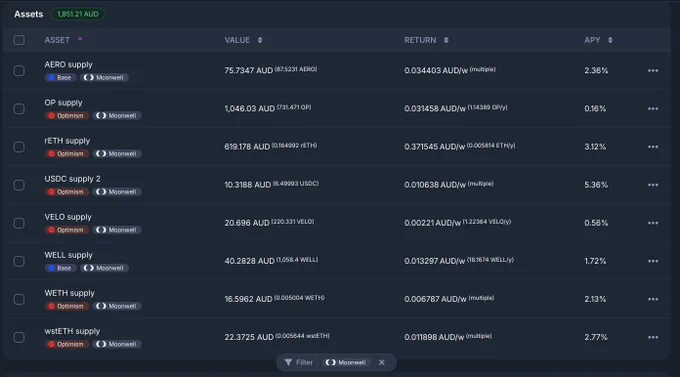
Task: Sort by the ASSET column arrow
Action: [x=80, y=39]
